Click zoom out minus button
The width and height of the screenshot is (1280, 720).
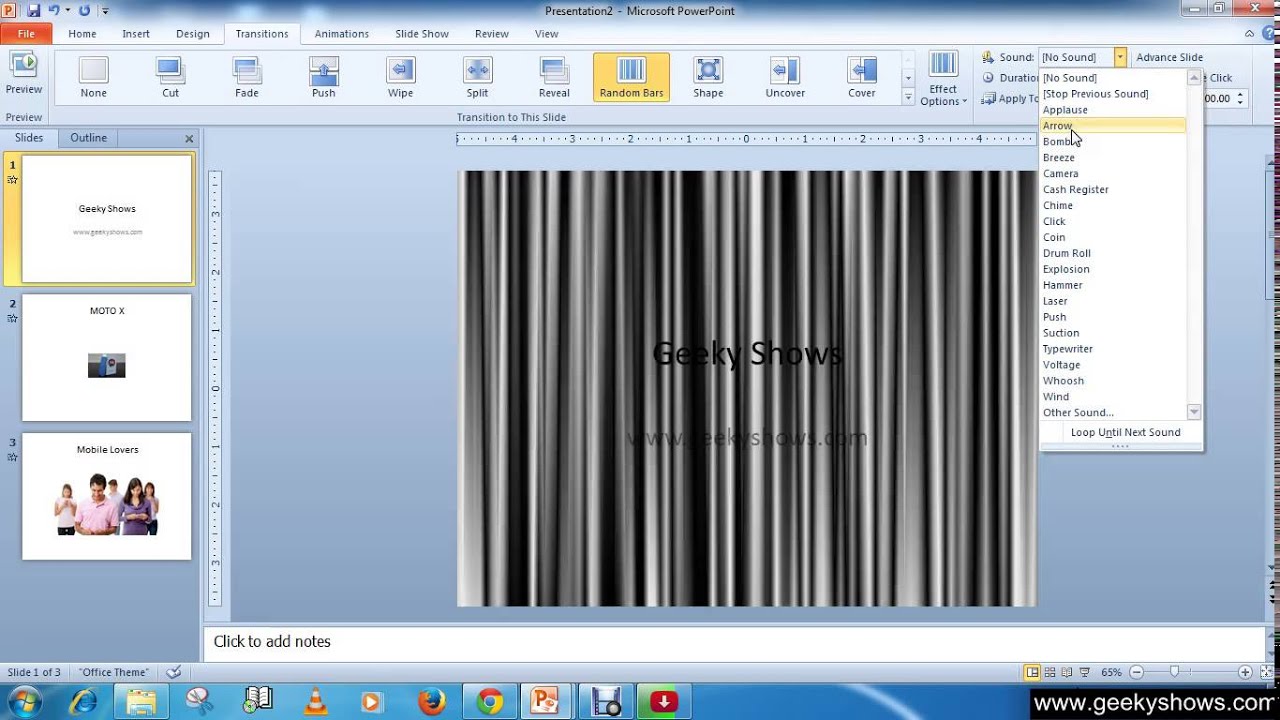[1134, 673]
